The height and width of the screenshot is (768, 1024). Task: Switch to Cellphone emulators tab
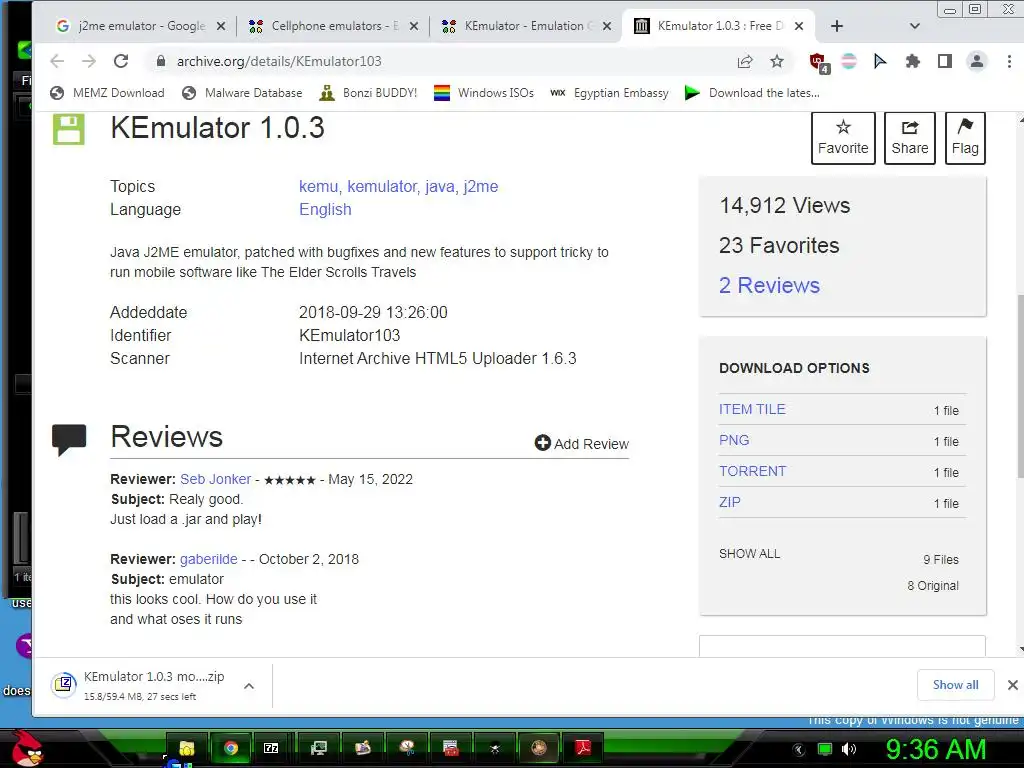[x=334, y=26]
